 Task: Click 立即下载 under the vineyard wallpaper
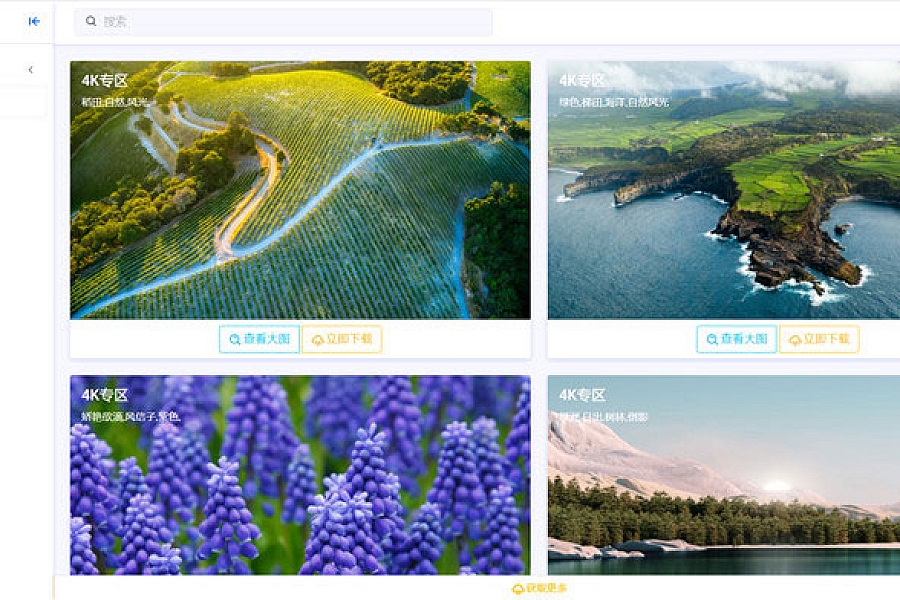click(342, 339)
